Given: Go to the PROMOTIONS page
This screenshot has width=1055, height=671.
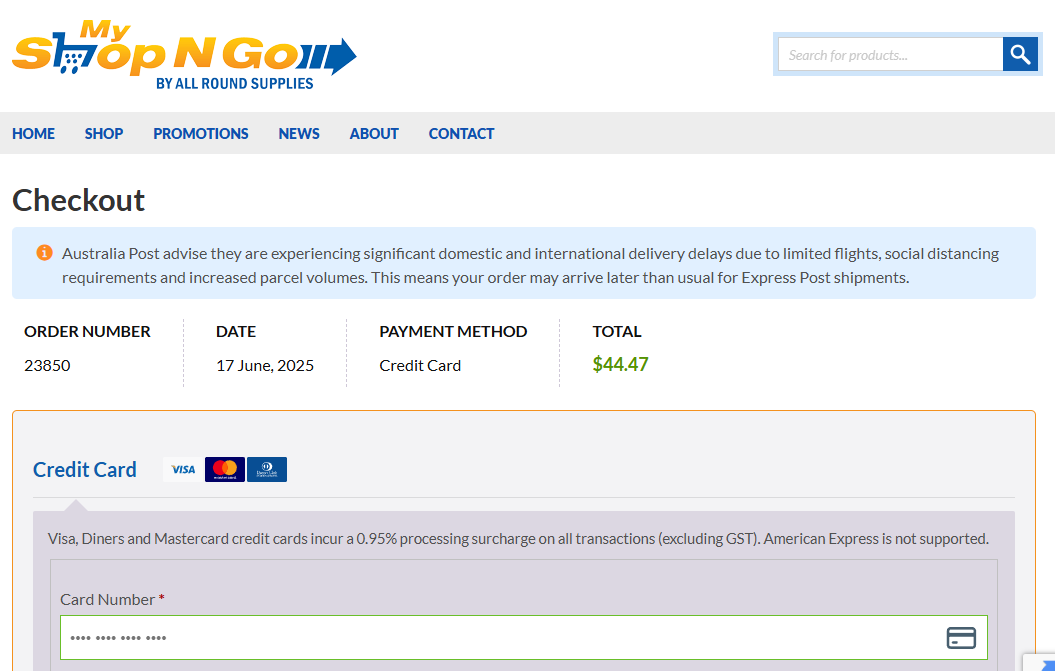Looking at the screenshot, I should point(201,133).
